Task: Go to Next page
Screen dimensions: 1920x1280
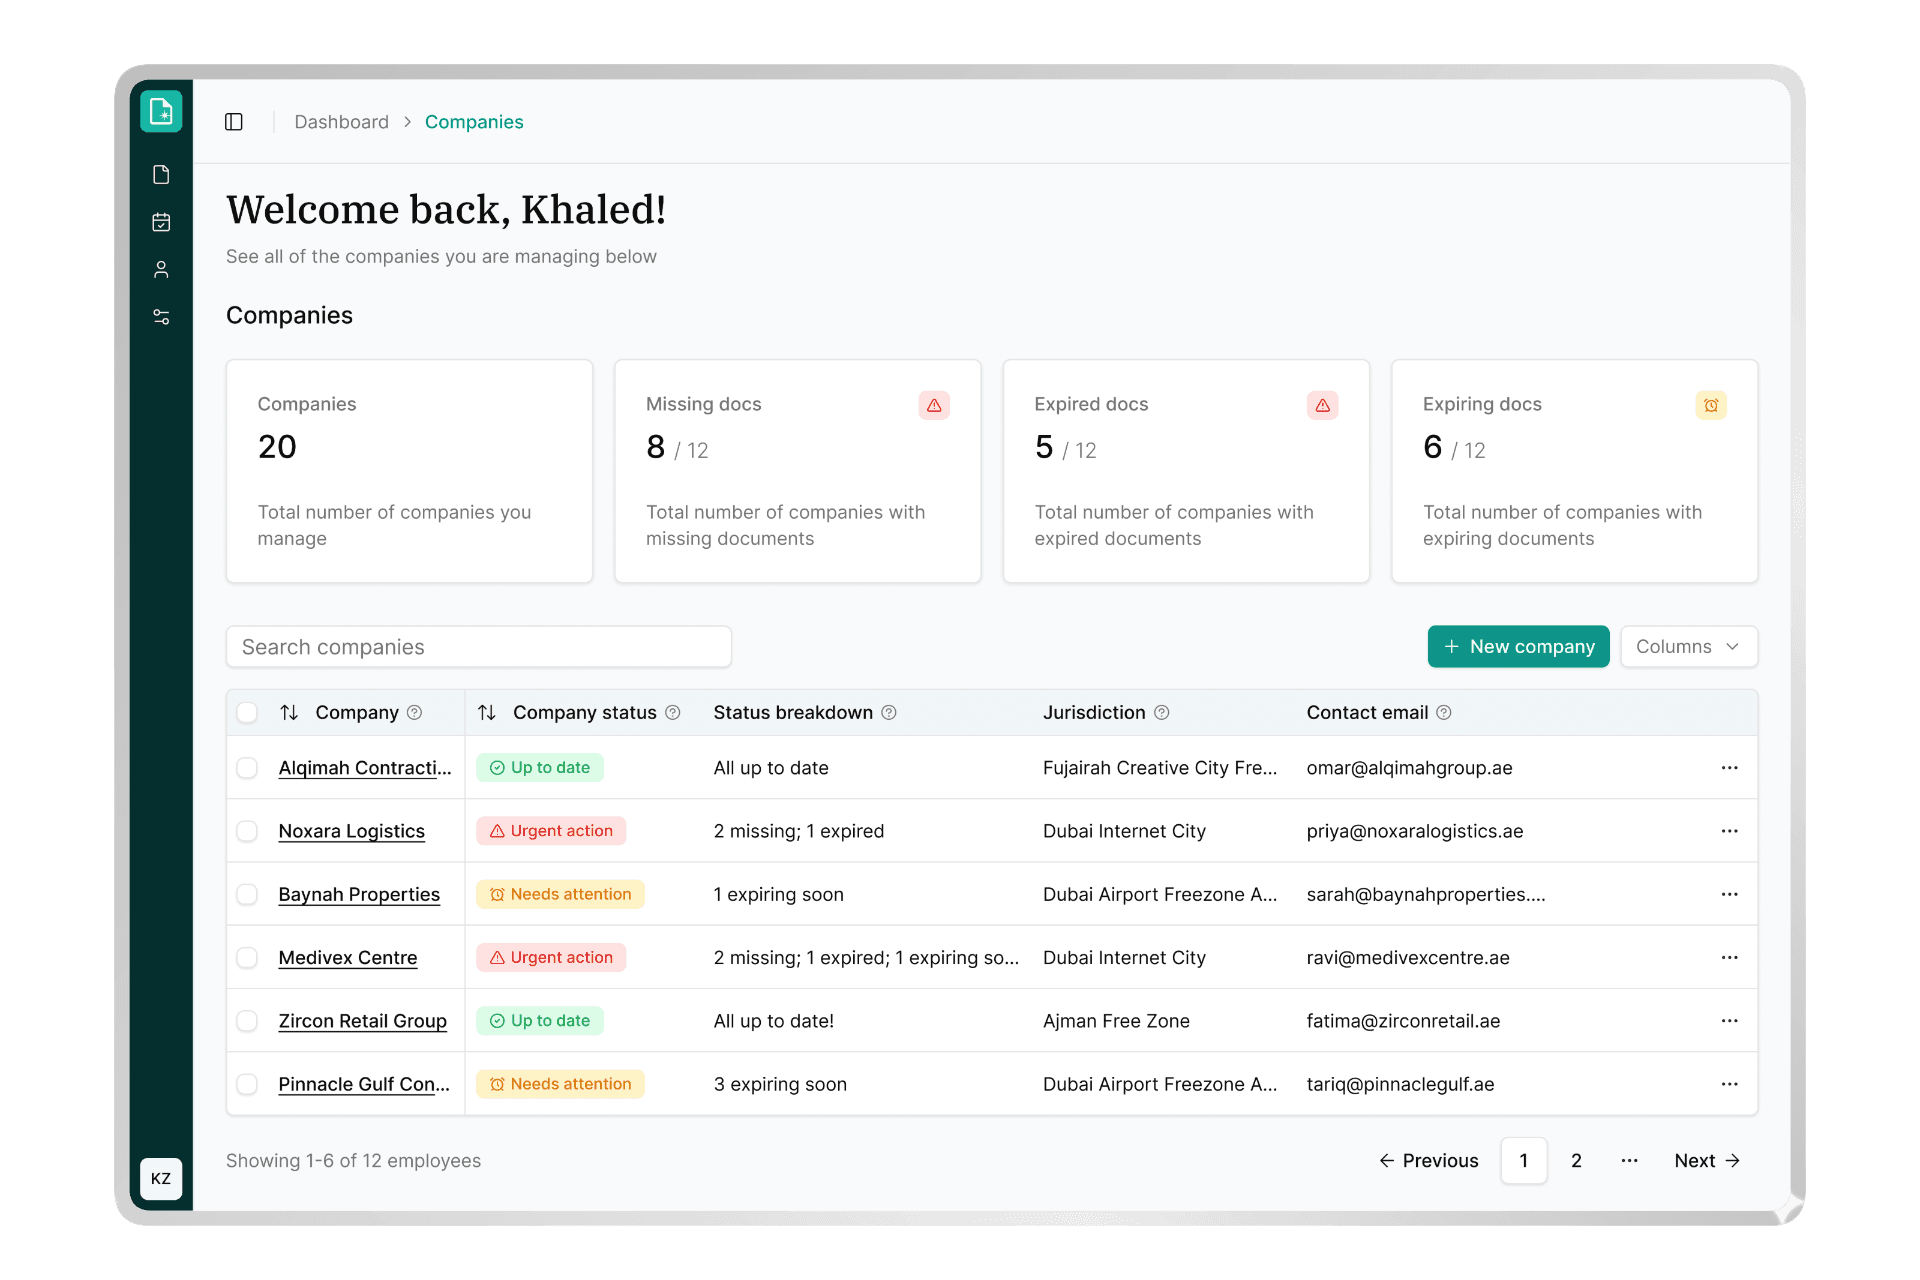Action: [x=1707, y=1160]
